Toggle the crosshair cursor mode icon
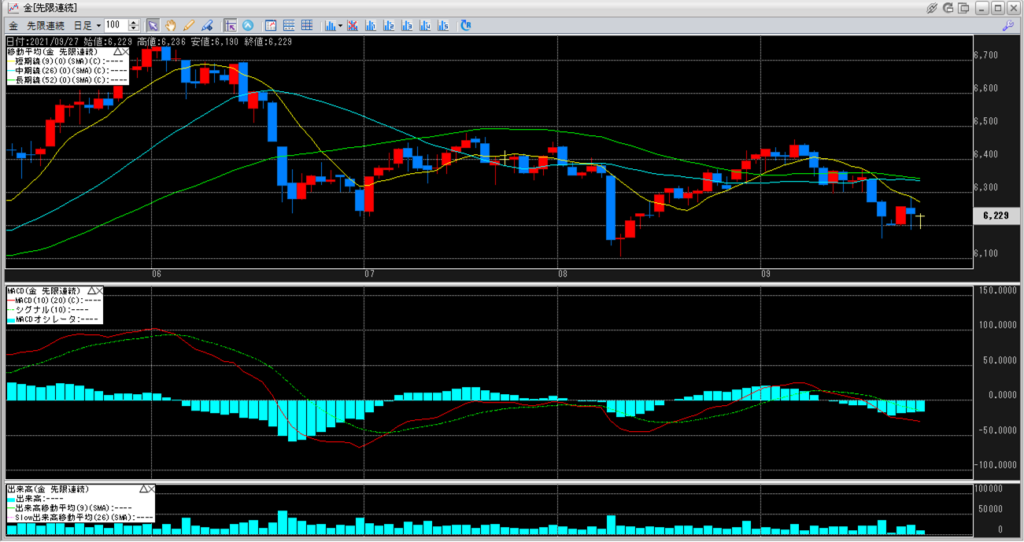 point(230,25)
